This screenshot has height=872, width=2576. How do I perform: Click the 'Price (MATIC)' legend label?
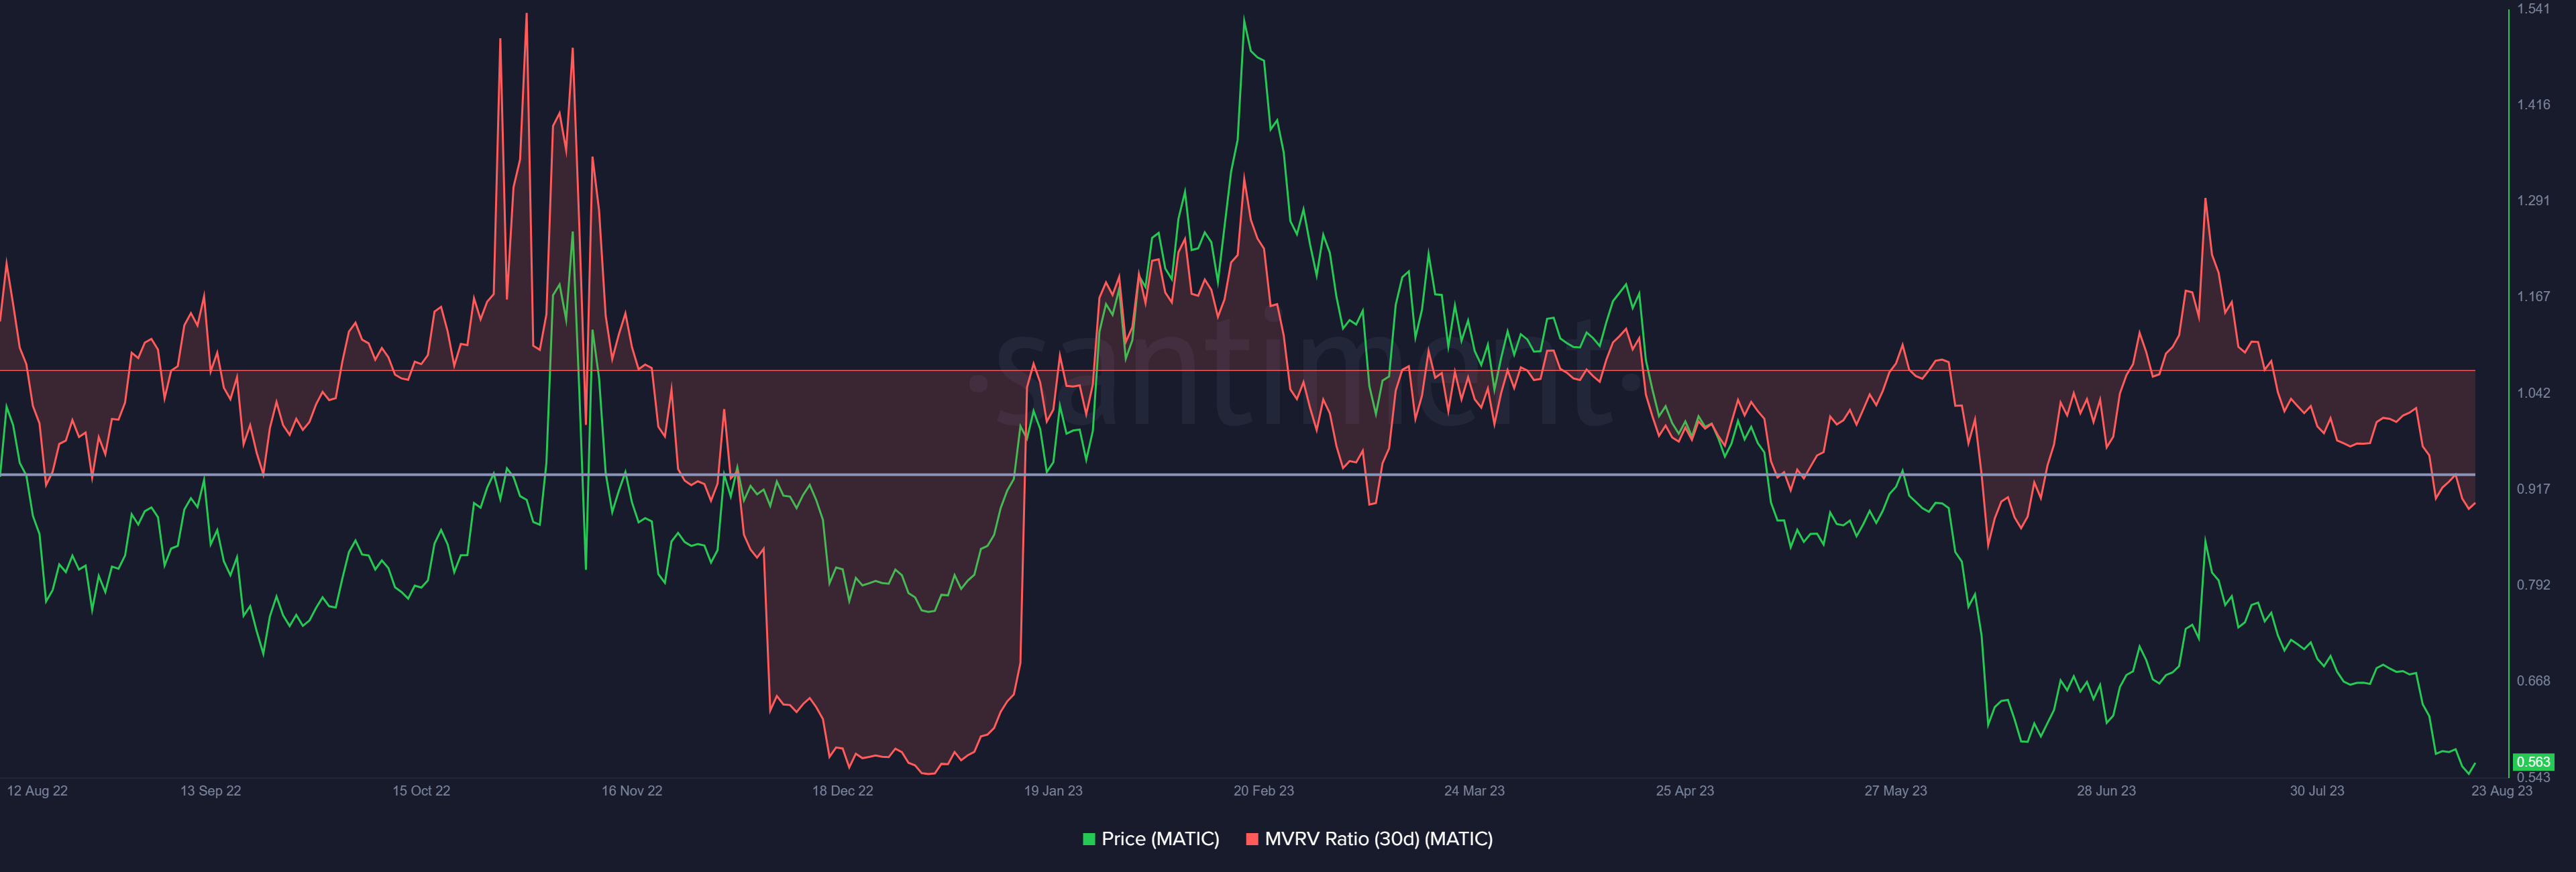(1160, 839)
